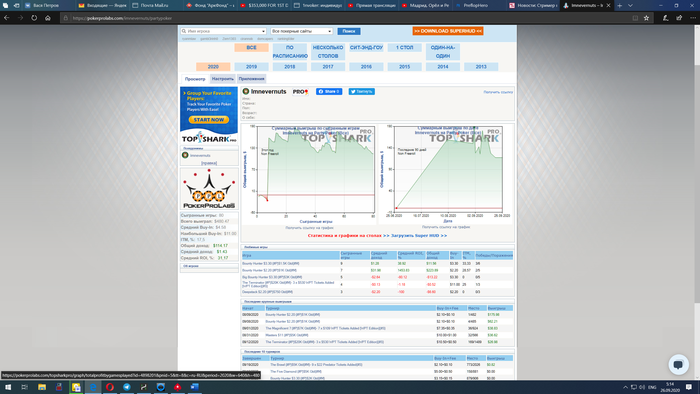Click the set-aside tabs icon
This screenshot has height=394, width=700.
(x=17, y=5)
